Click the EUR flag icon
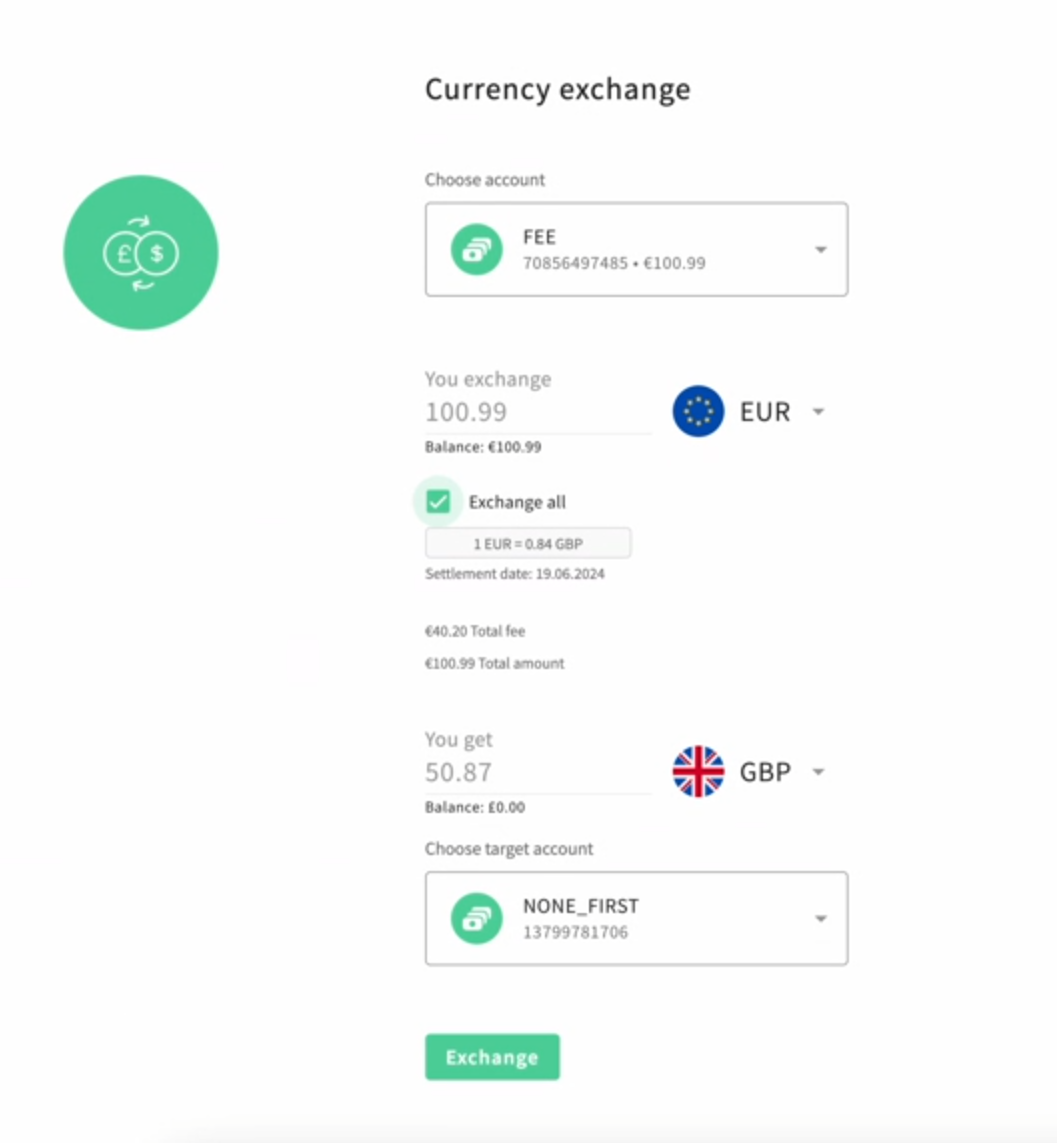 point(697,410)
